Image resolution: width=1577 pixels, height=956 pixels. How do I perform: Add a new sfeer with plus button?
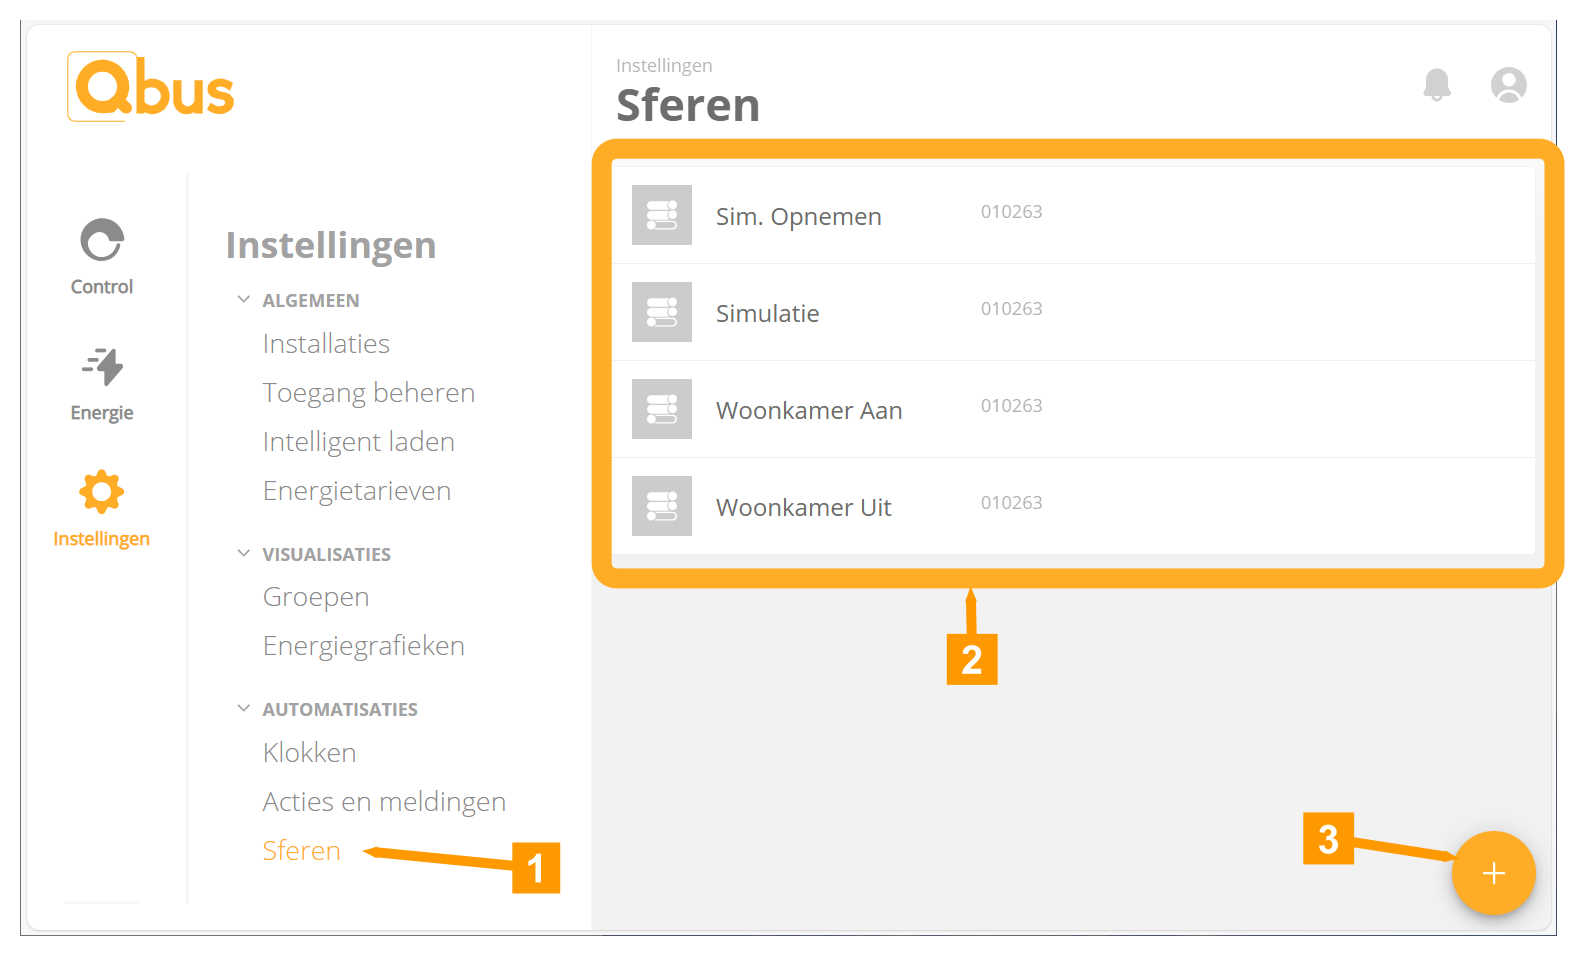1493,873
